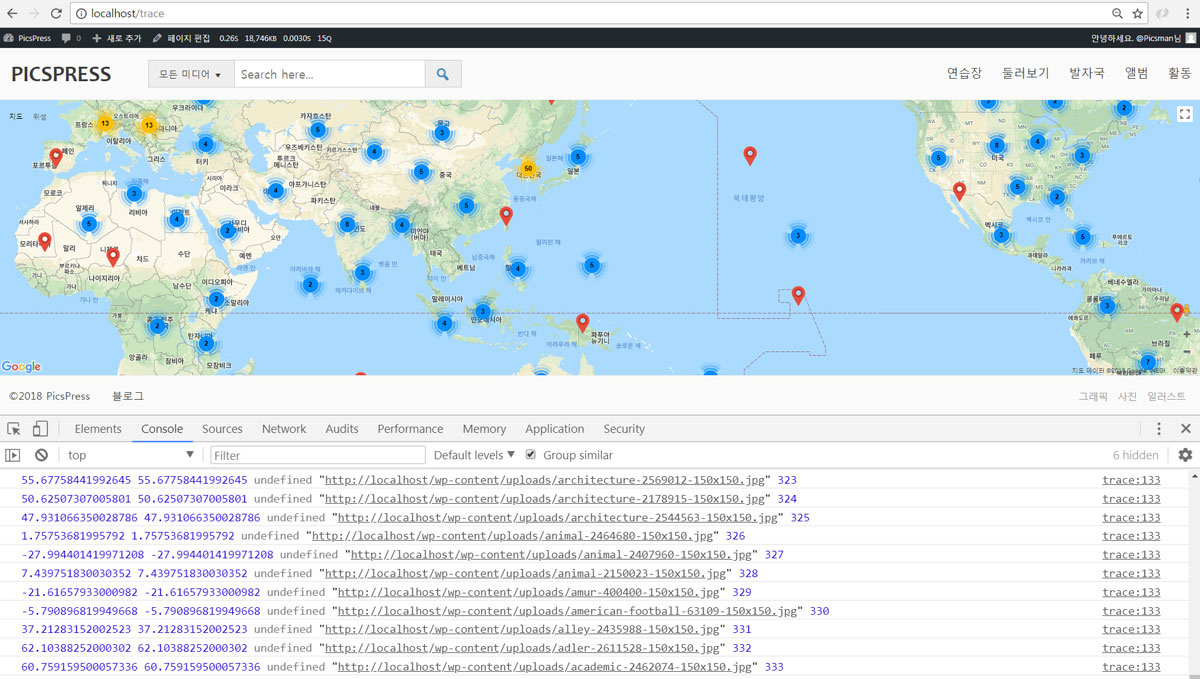Click the 사진 footer link

[1127, 397]
